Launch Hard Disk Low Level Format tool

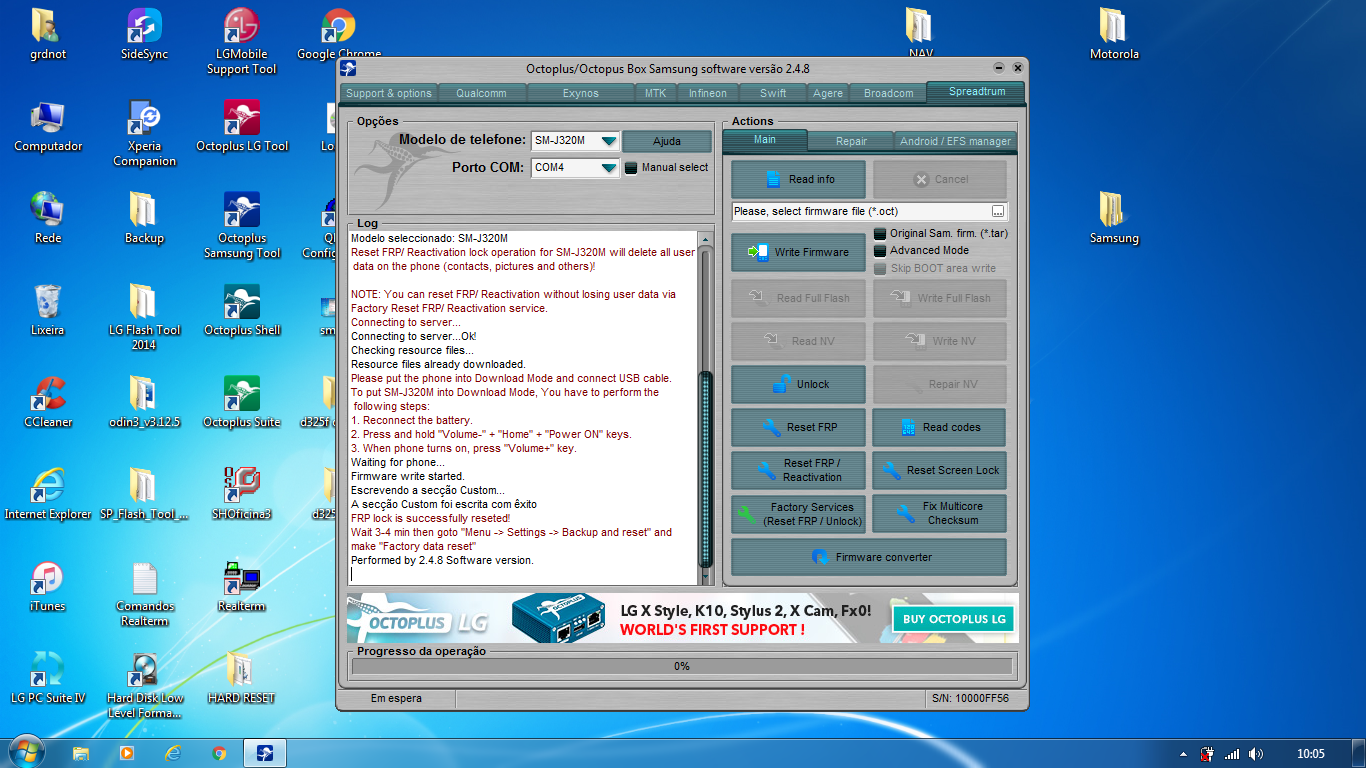click(144, 686)
